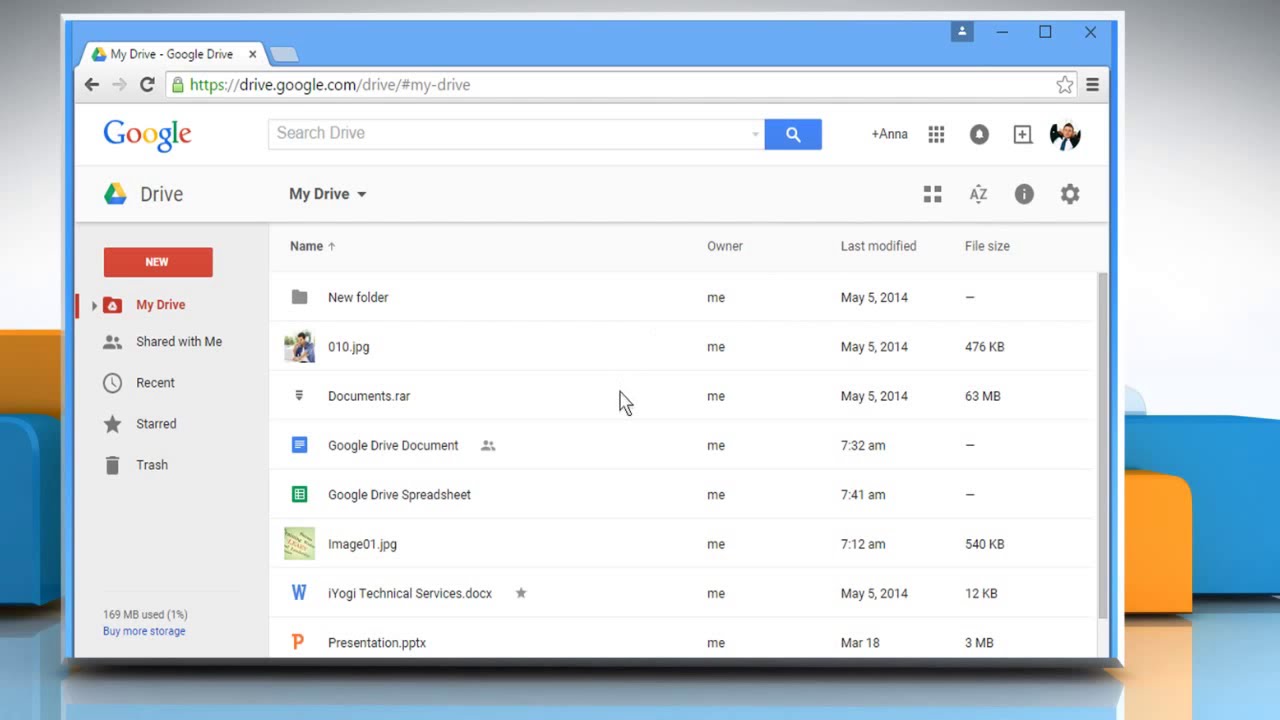Click the Buy more storage link
The image size is (1280, 720).
point(144,631)
